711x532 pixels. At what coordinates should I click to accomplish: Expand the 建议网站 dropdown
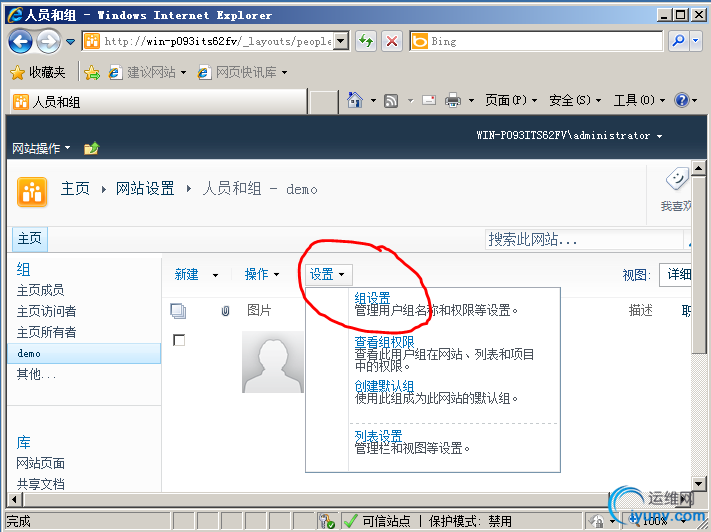tap(183, 72)
